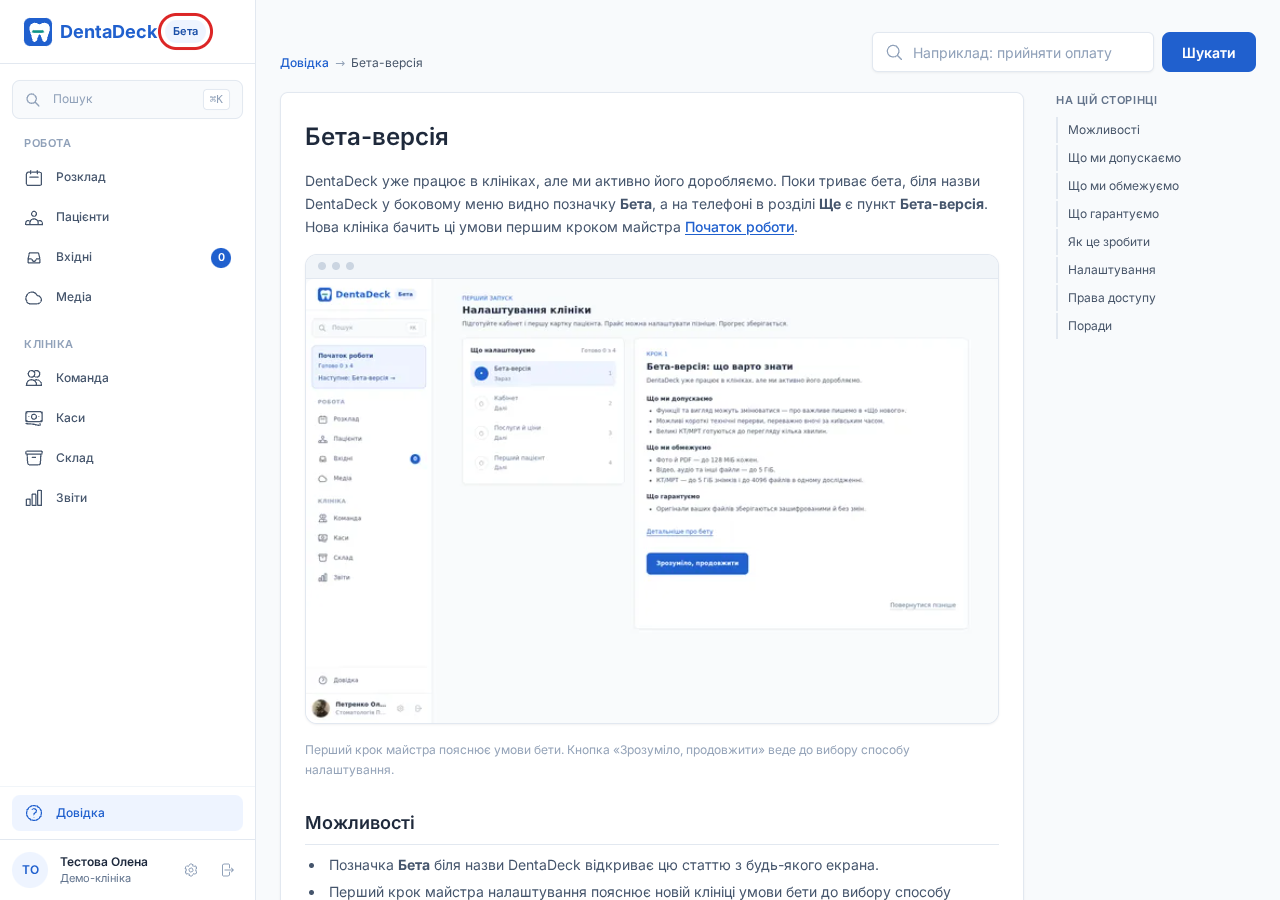Select Каси in the sidebar
1280x900 pixels.
coord(127,418)
